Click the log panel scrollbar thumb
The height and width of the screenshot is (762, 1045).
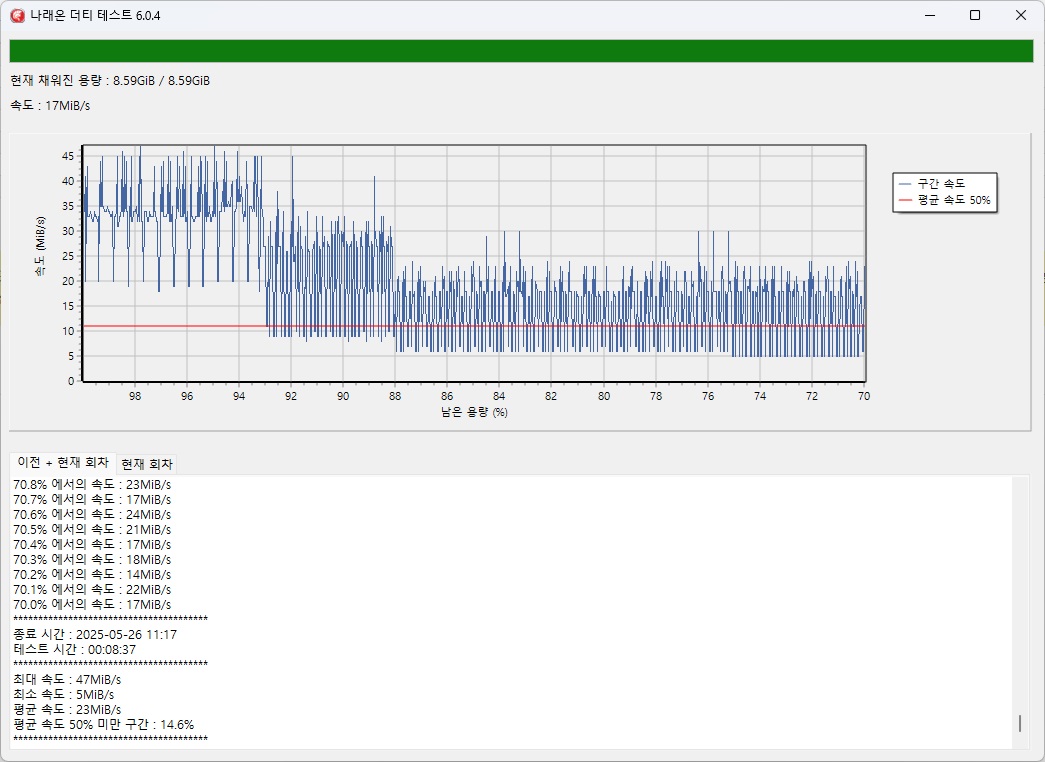pos(1020,723)
